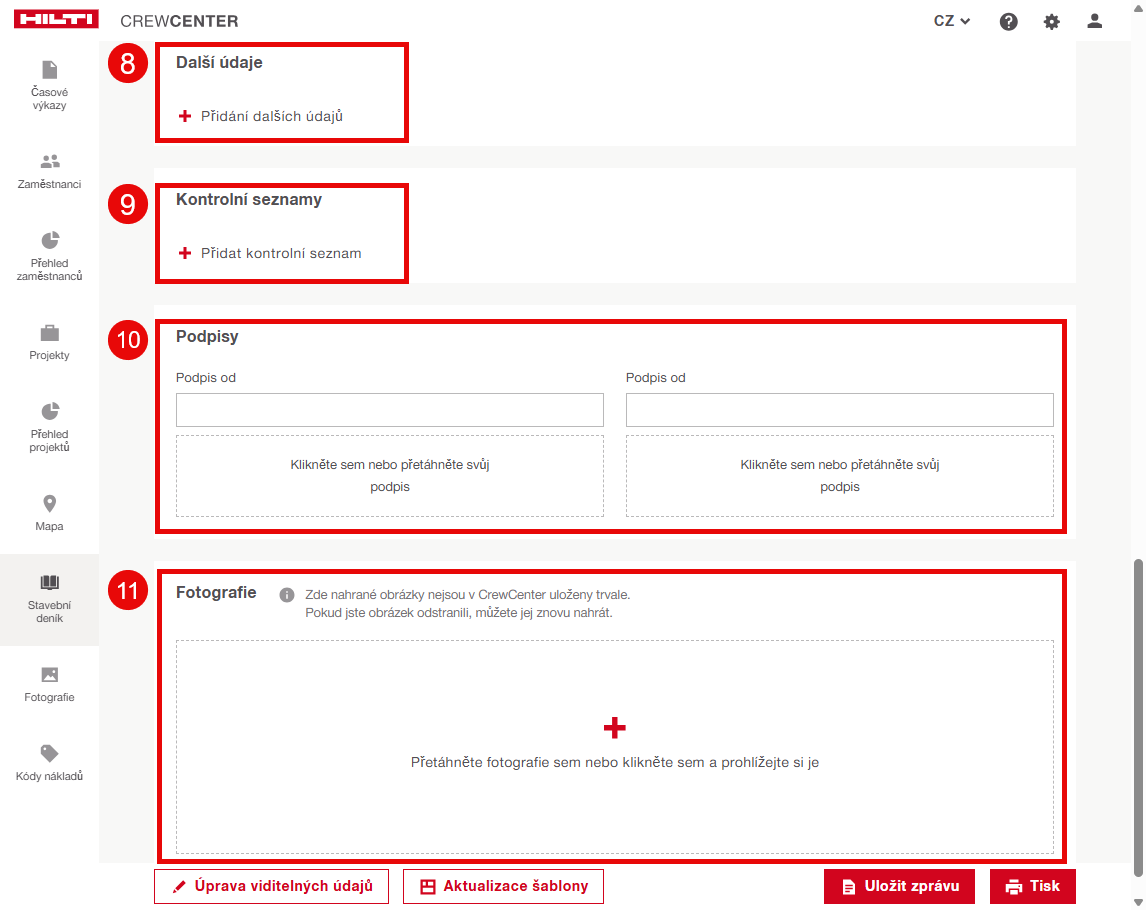Image resolution: width=1146 pixels, height=910 pixels.
Task: Click the Uložit zprávu button
Action: (x=899, y=886)
